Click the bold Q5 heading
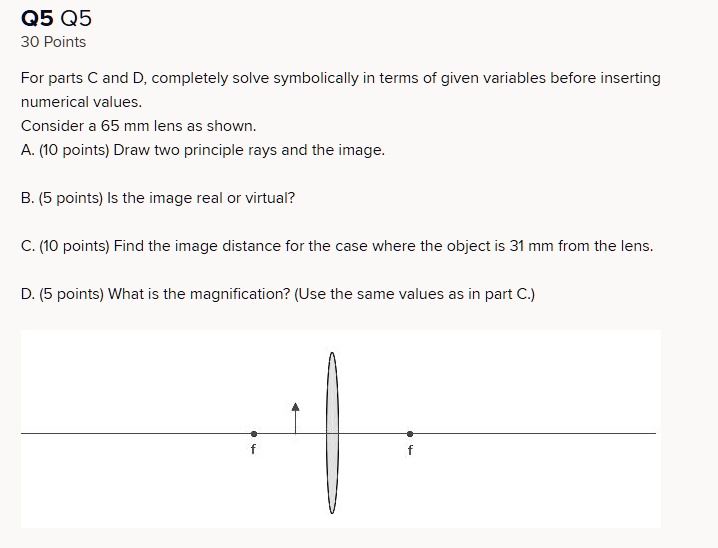The image size is (718, 548). coord(37,18)
